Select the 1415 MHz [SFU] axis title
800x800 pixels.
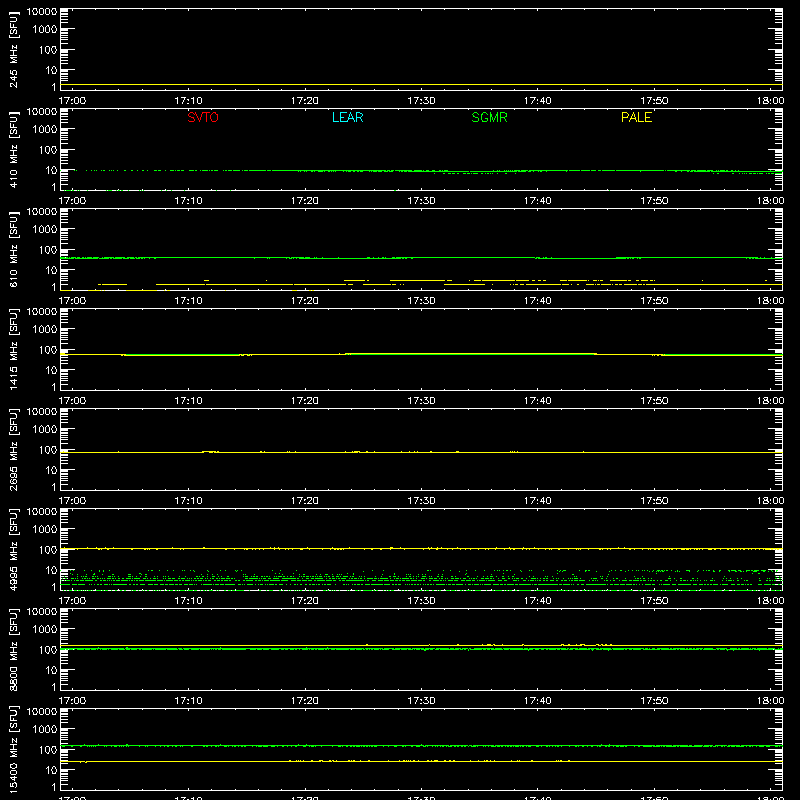(13, 349)
